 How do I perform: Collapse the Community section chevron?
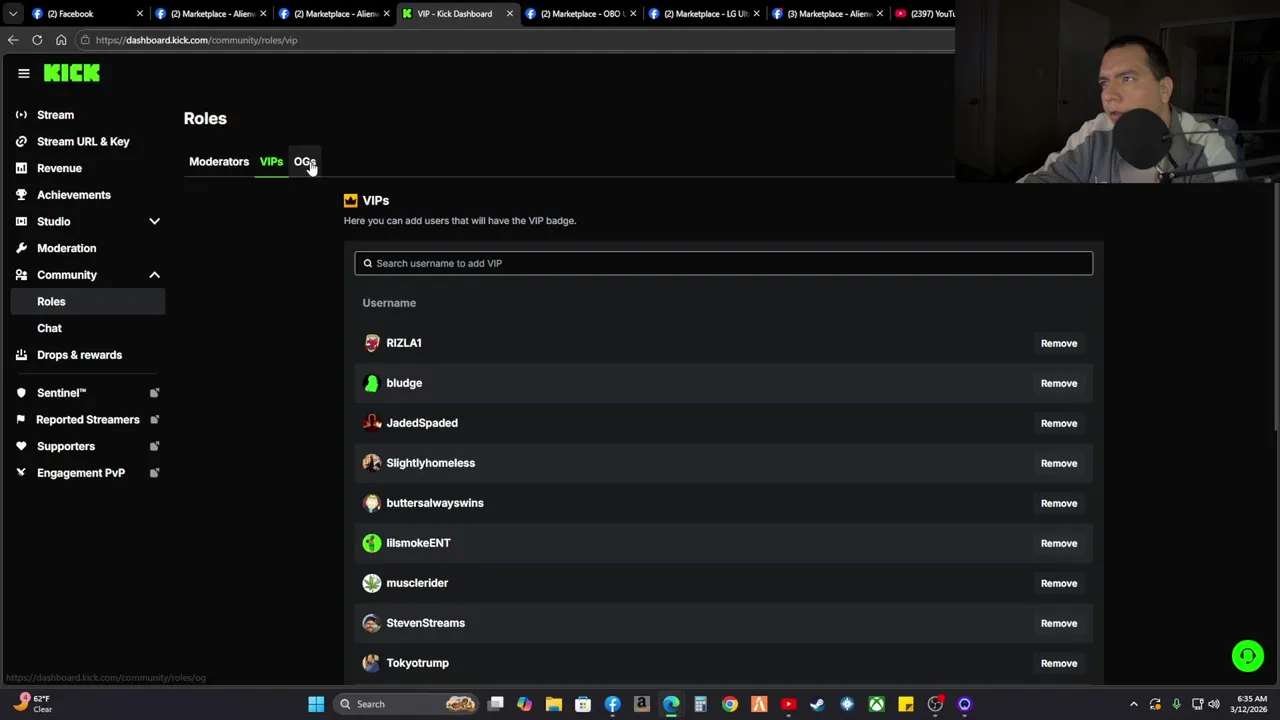154,275
